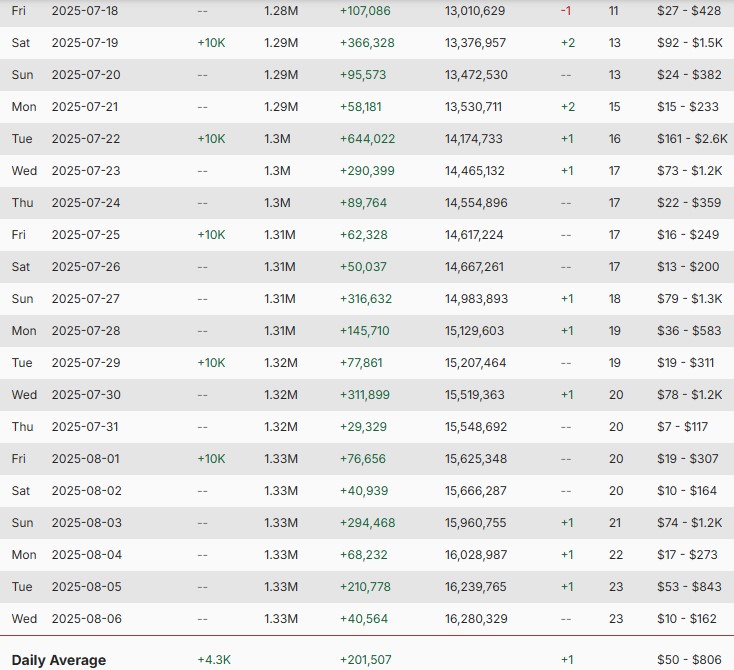
Task: Click total views 14,174,733
Action: click(473, 139)
